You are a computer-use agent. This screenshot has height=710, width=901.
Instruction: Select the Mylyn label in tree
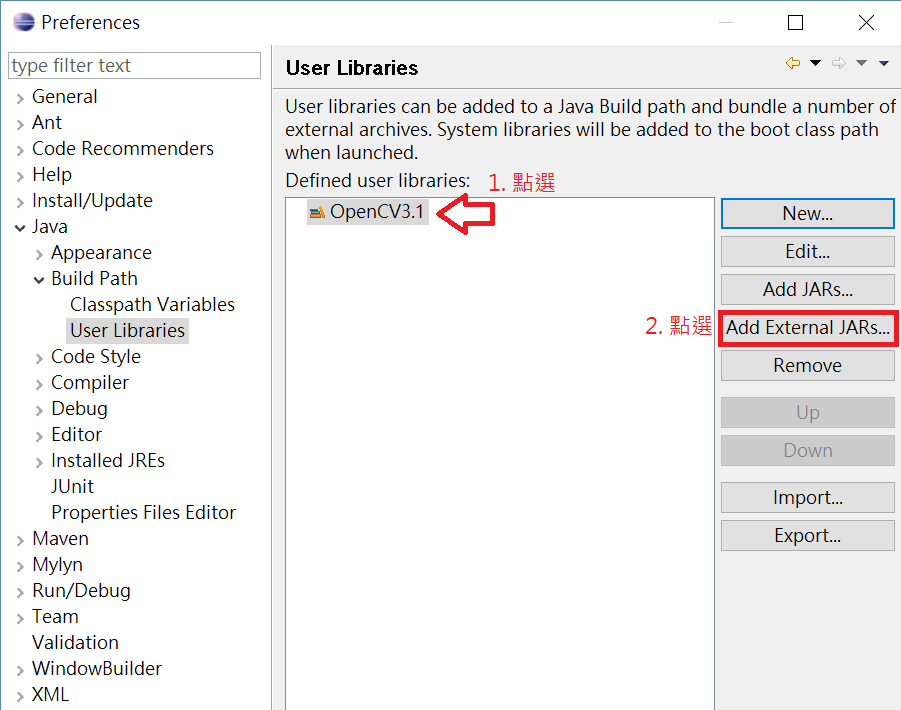(57, 565)
